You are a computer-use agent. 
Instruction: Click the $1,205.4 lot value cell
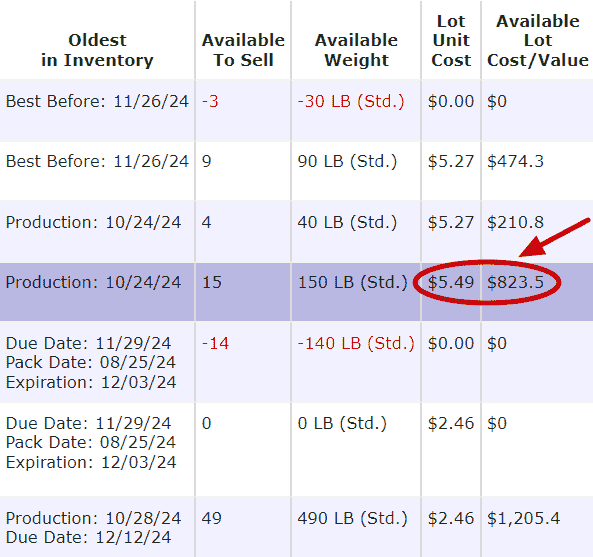[523, 518]
